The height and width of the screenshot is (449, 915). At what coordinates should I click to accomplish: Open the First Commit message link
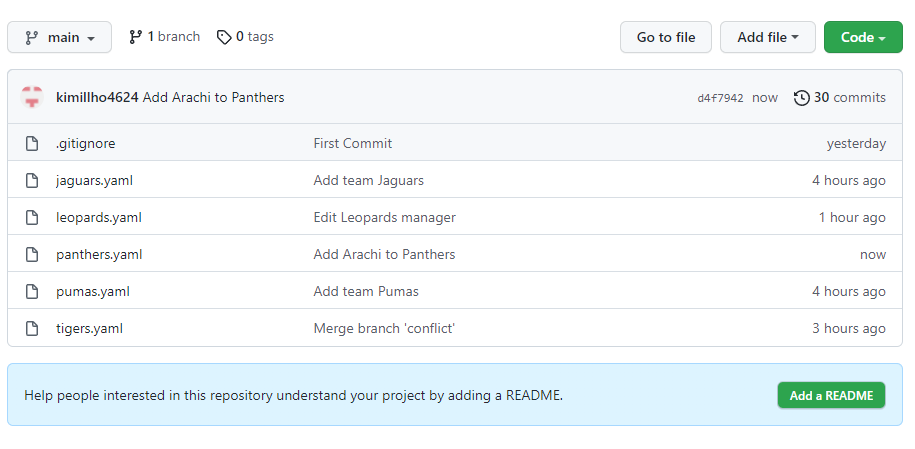click(352, 144)
